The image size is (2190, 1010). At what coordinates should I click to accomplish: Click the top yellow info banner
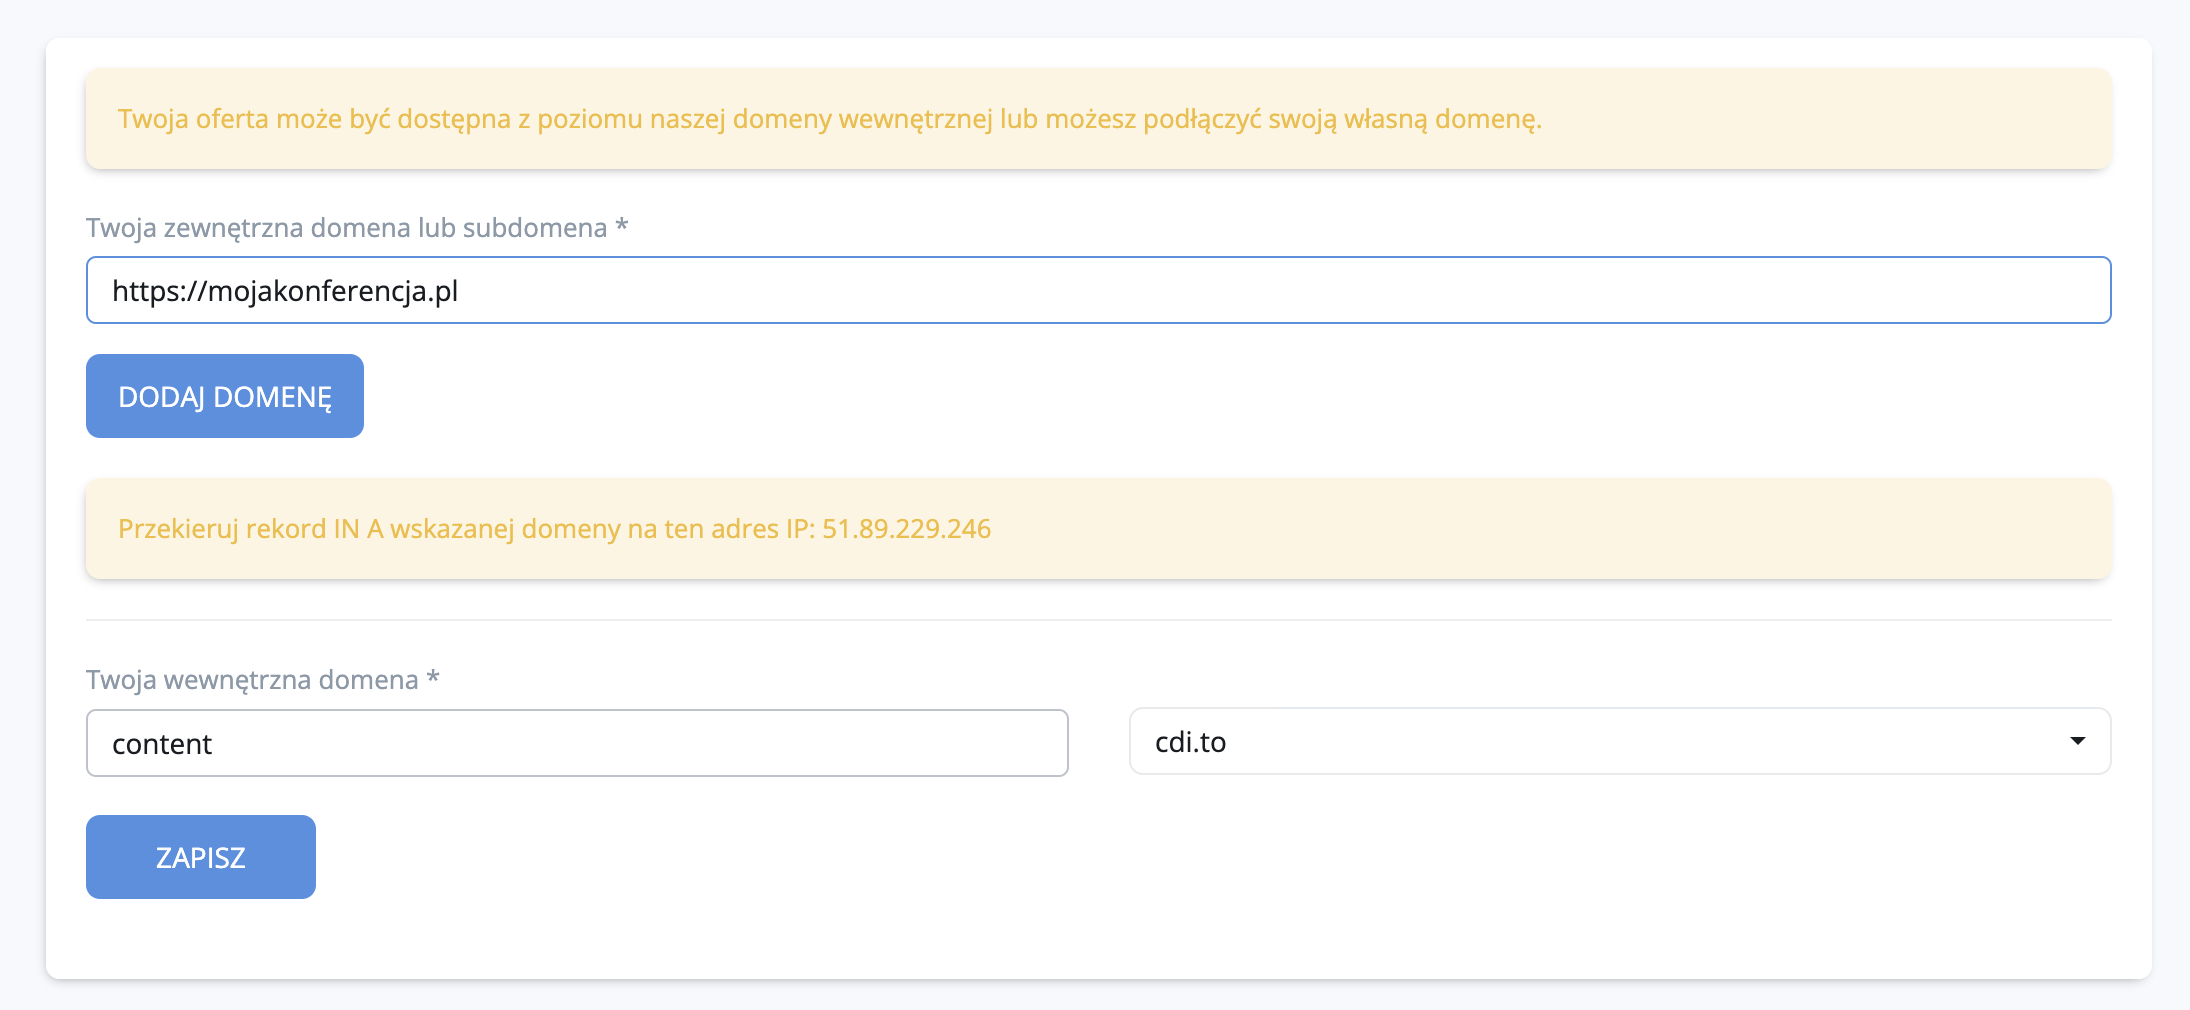[1098, 119]
